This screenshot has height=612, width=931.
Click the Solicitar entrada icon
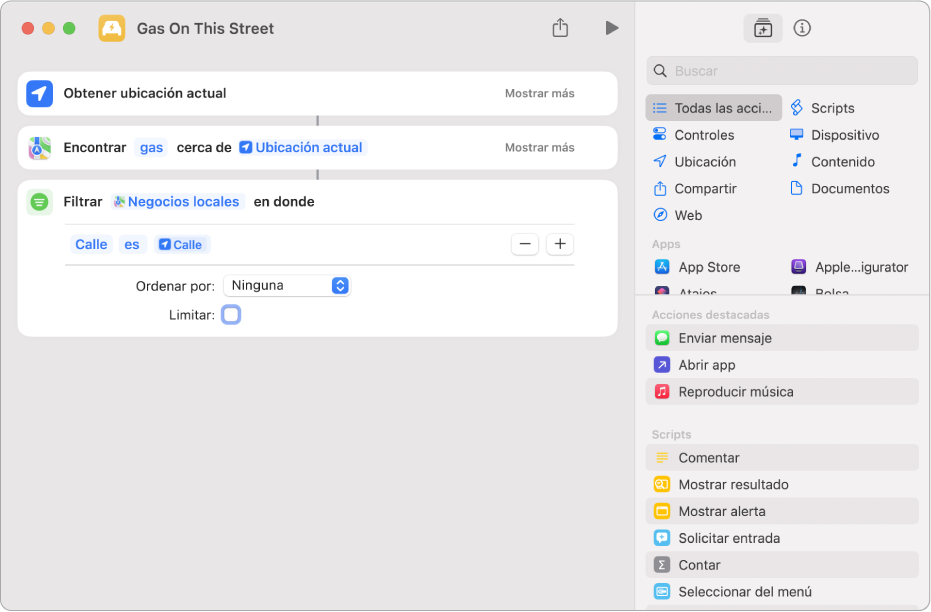coord(661,538)
